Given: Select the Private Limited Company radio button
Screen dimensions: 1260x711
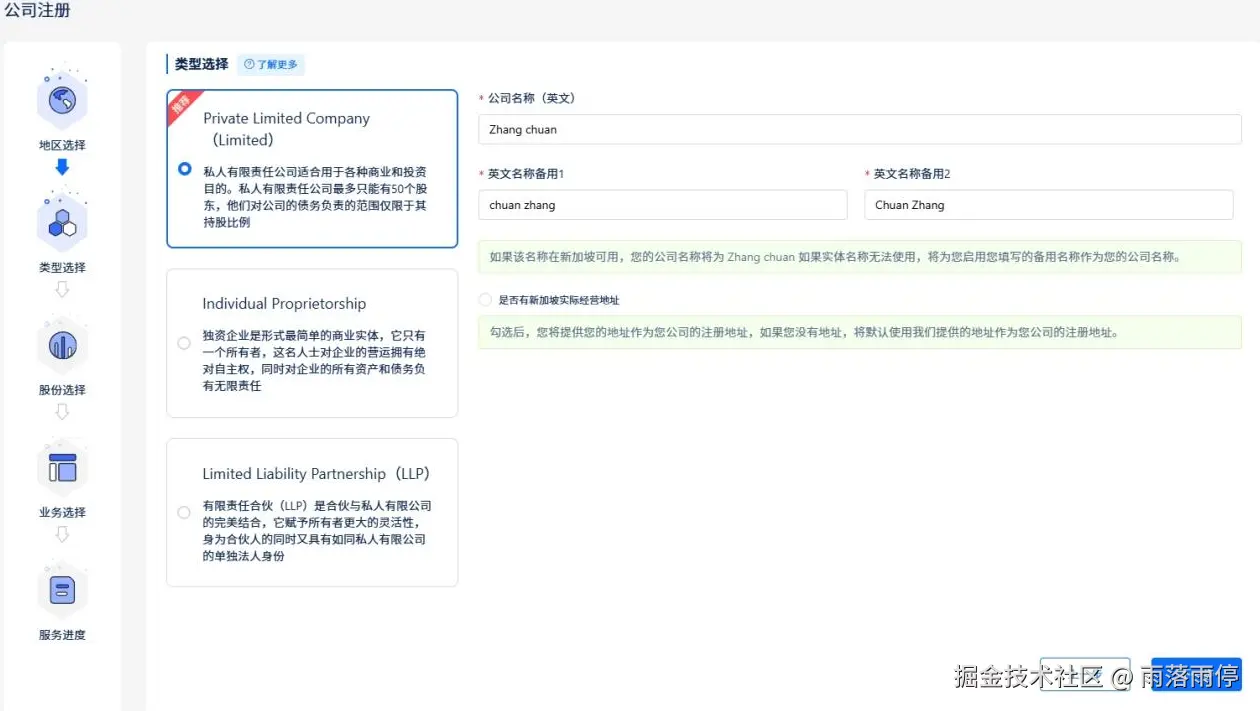Looking at the screenshot, I should coord(184,169).
